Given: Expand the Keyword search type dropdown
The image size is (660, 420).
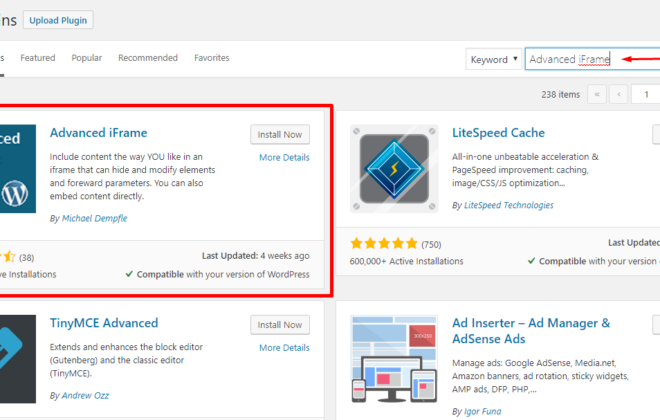Looking at the screenshot, I should [x=494, y=59].
